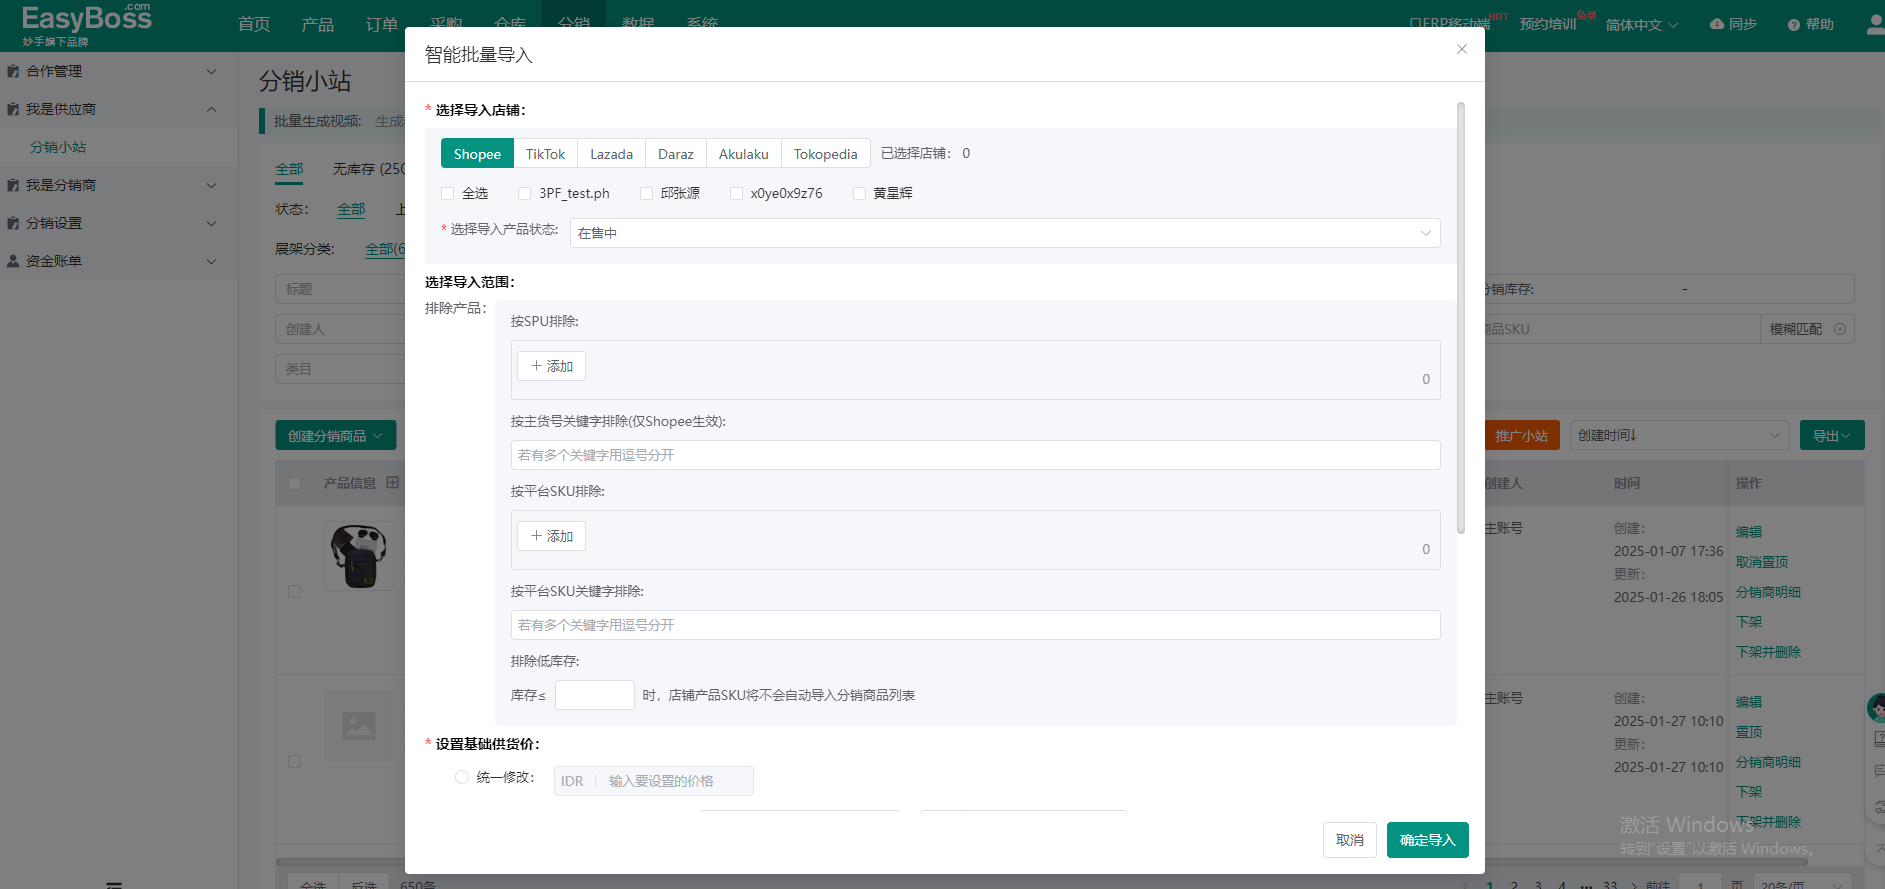1885x889 pixels.
Task: Switch to the TikTok platform tab
Action: (x=545, y=154)
